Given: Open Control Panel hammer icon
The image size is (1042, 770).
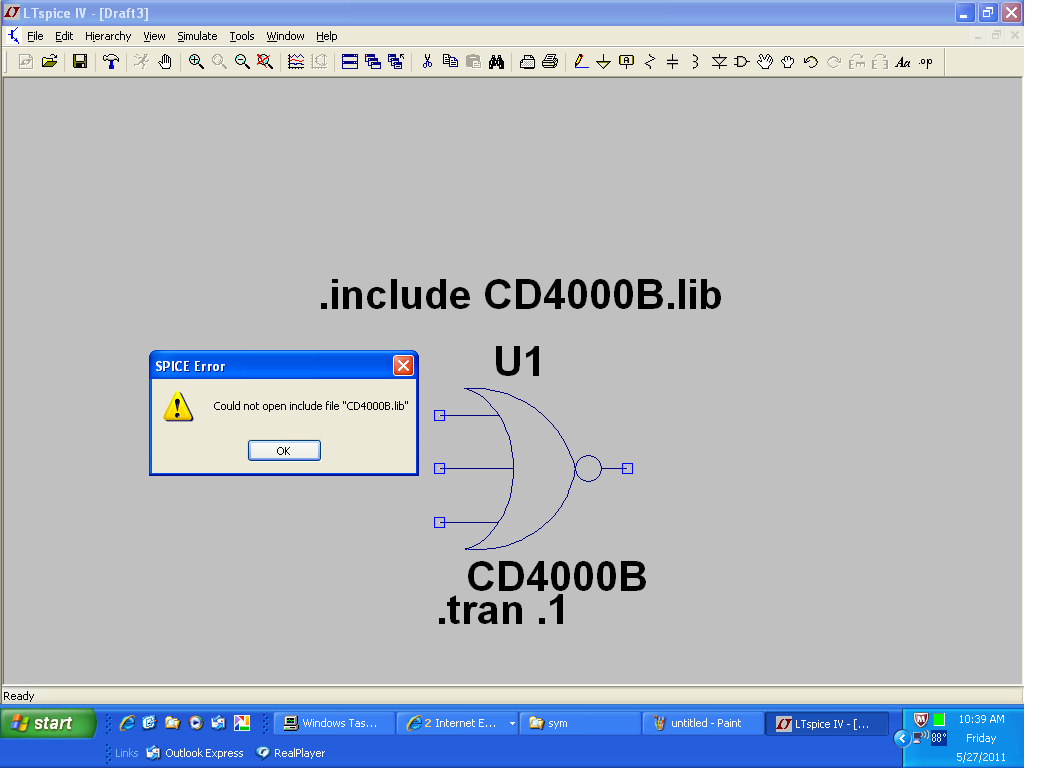Looking at the screenshot, I should tap(111, 62).
